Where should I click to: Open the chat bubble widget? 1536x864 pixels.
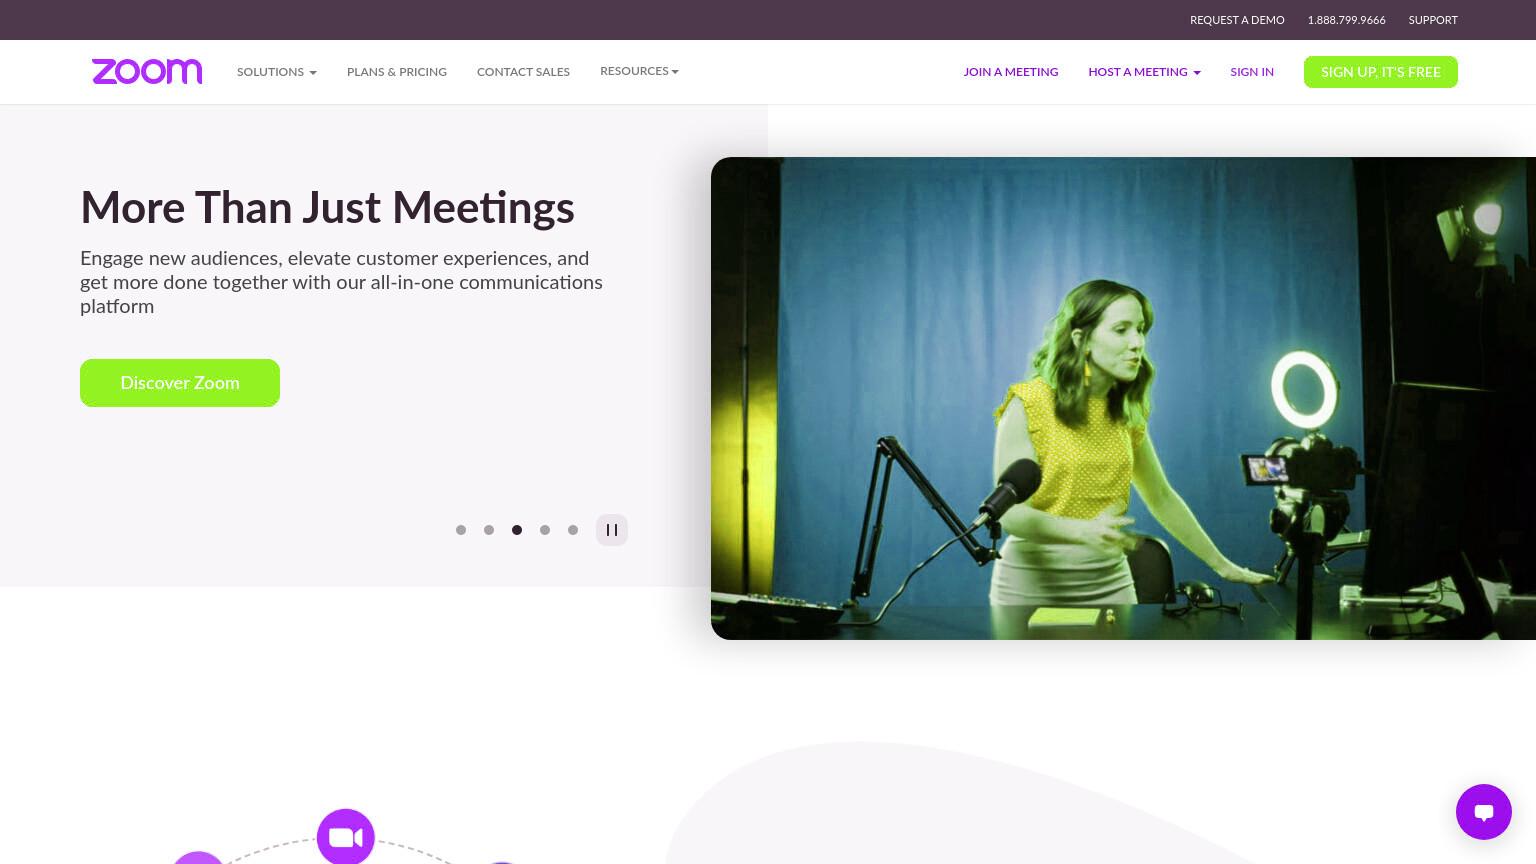point(1484,812)
